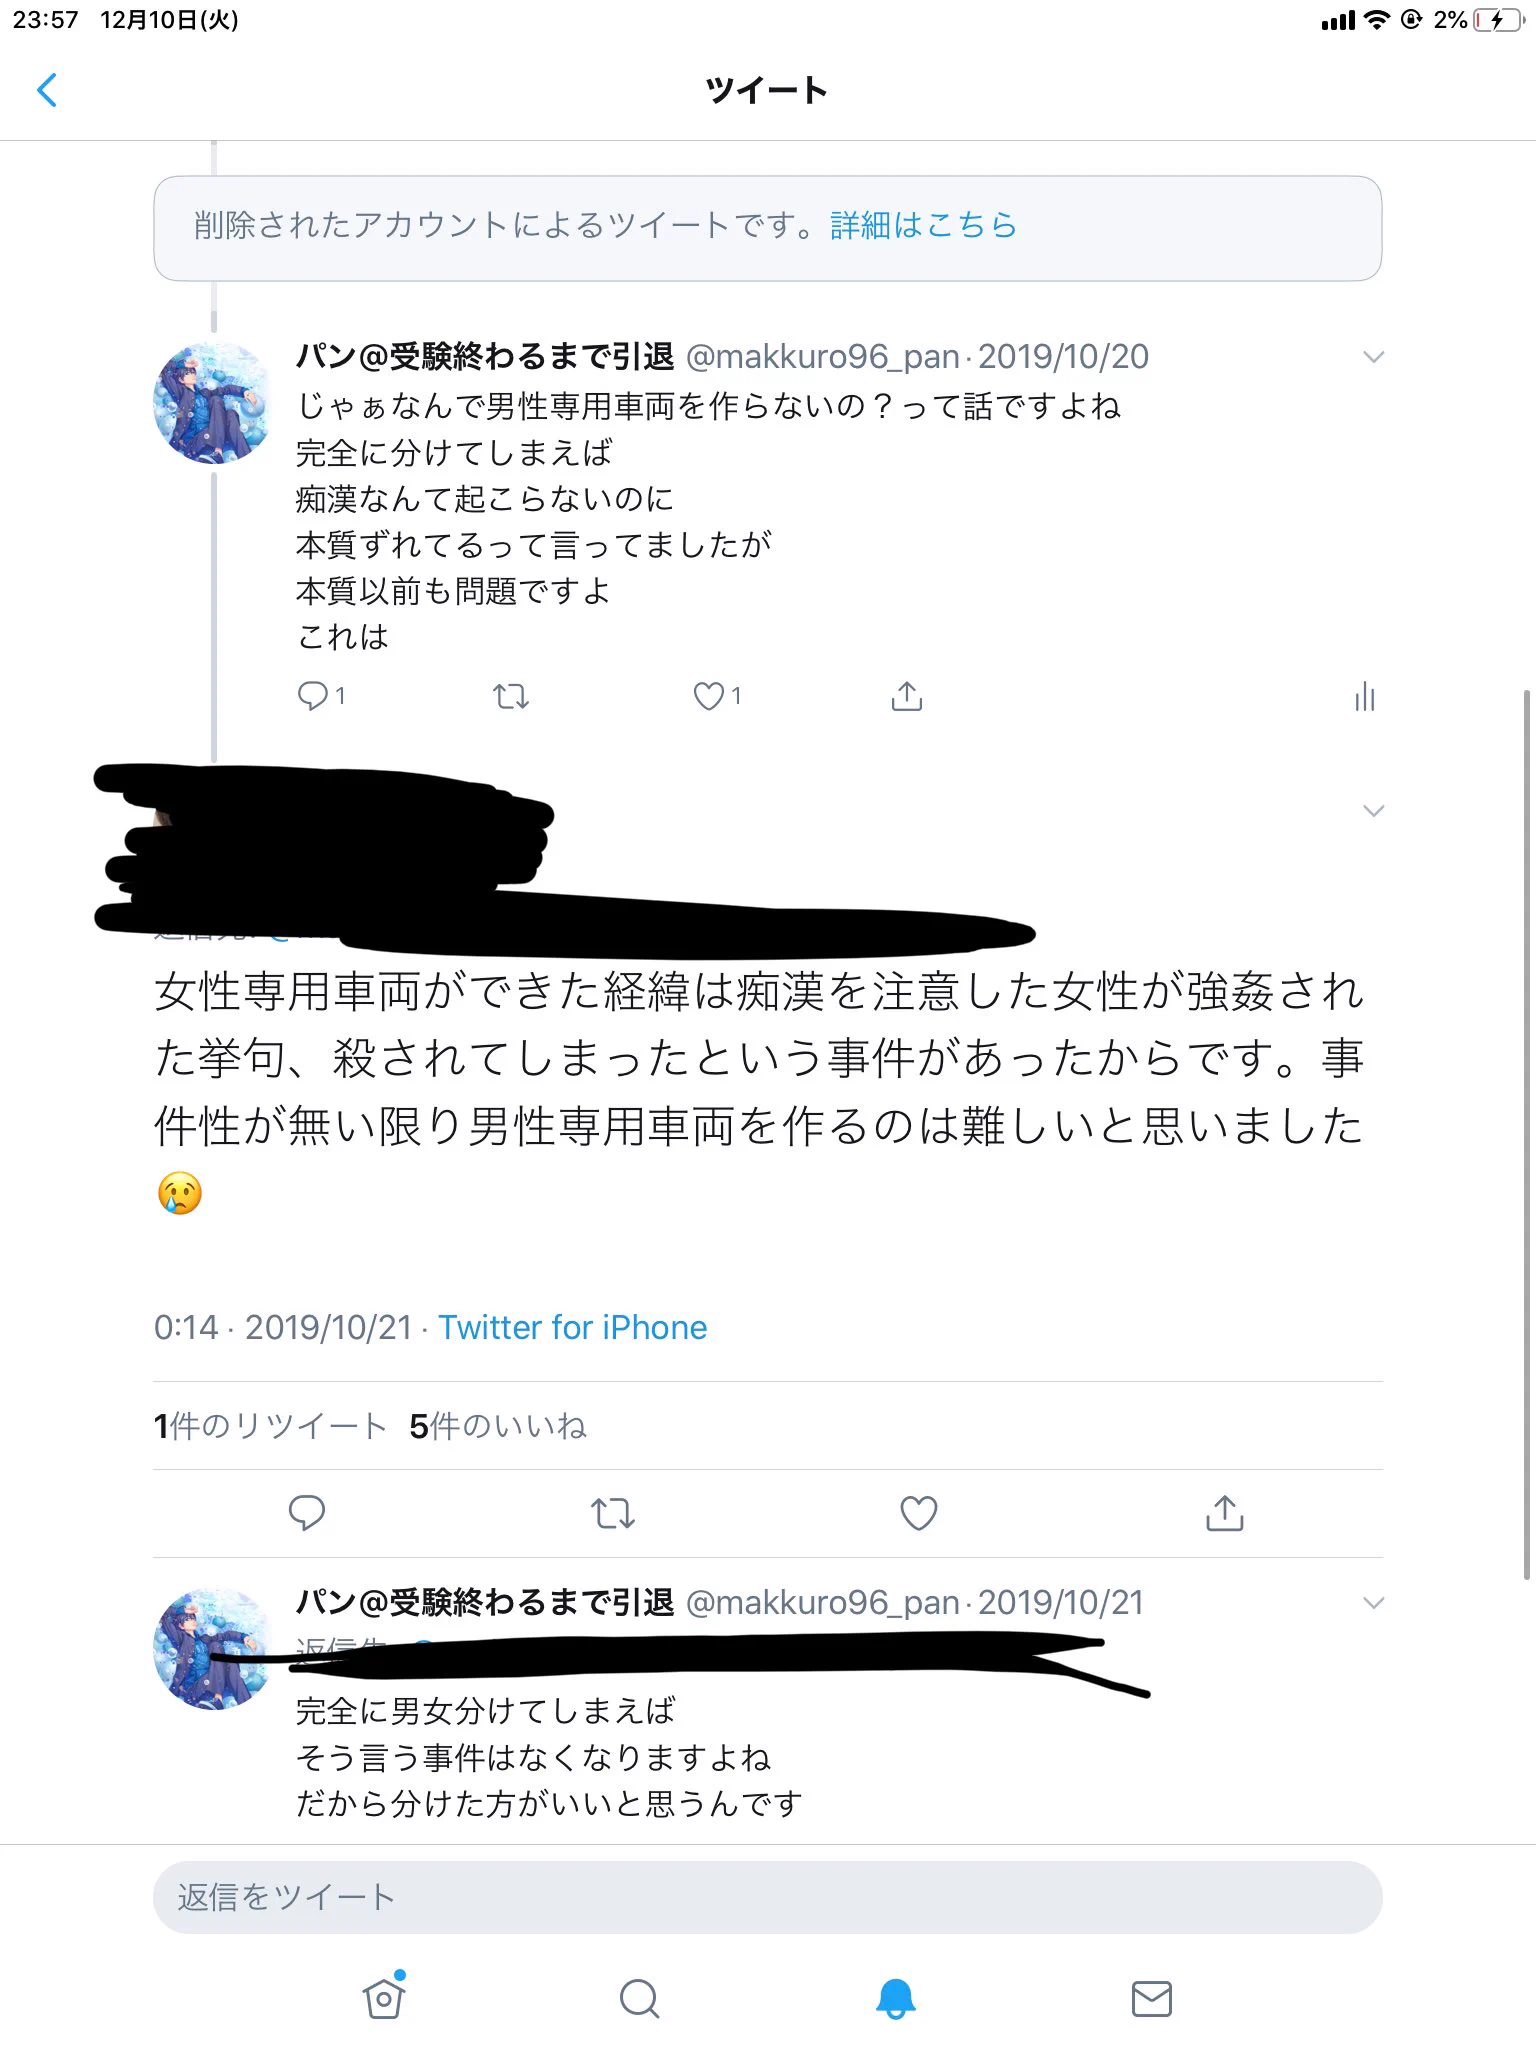View the 1件のリツイート list

[270, 1426]
